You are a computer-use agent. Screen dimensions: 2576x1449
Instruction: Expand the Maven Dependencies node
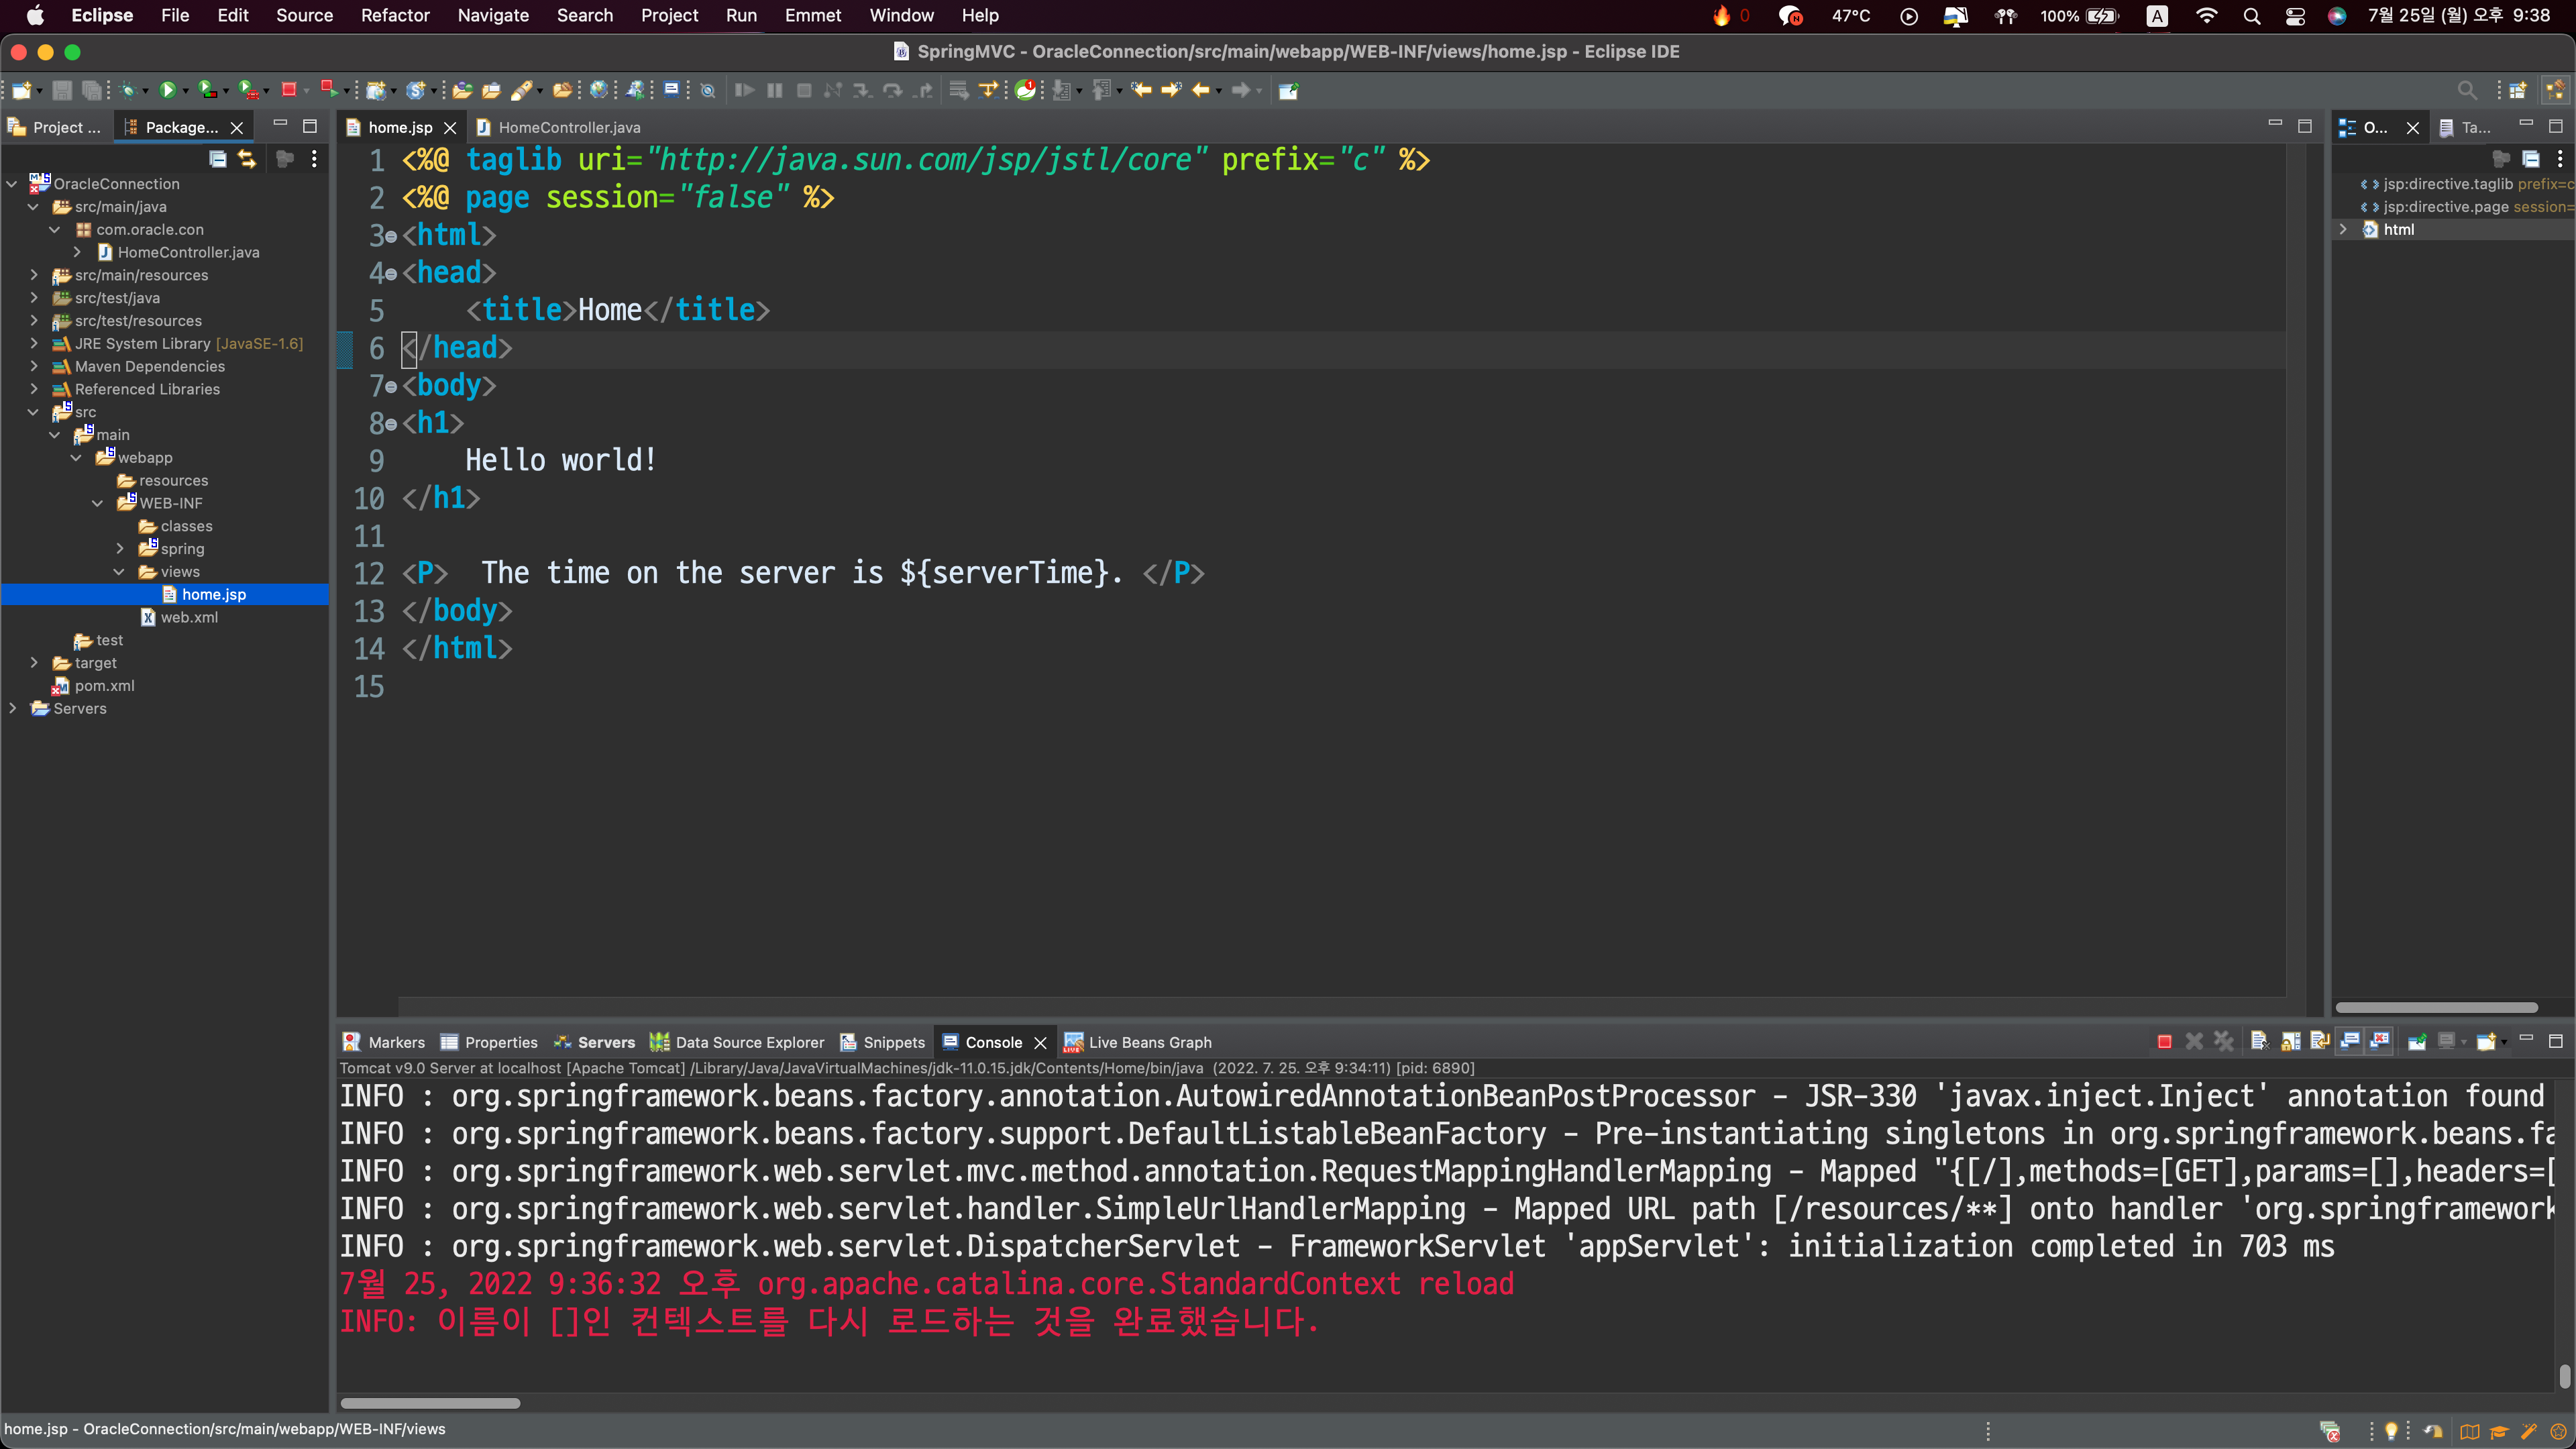34,366
